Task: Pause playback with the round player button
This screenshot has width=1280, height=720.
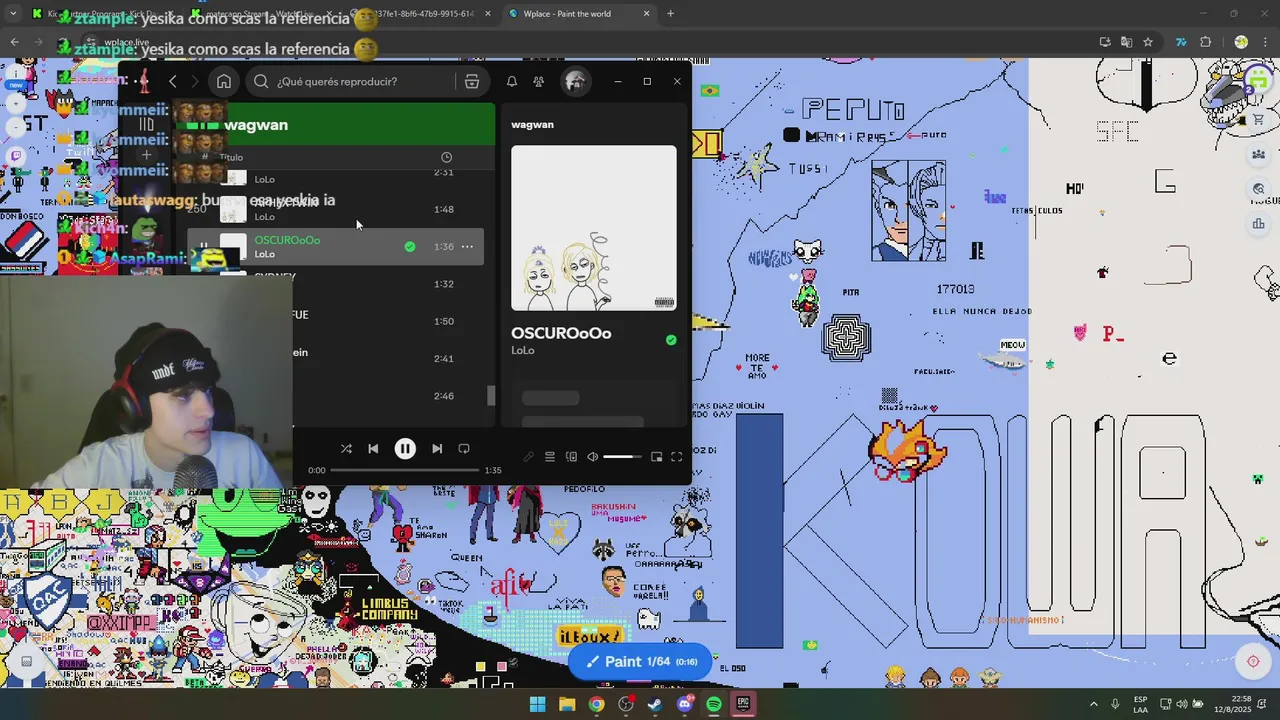Action: point(405,449)
